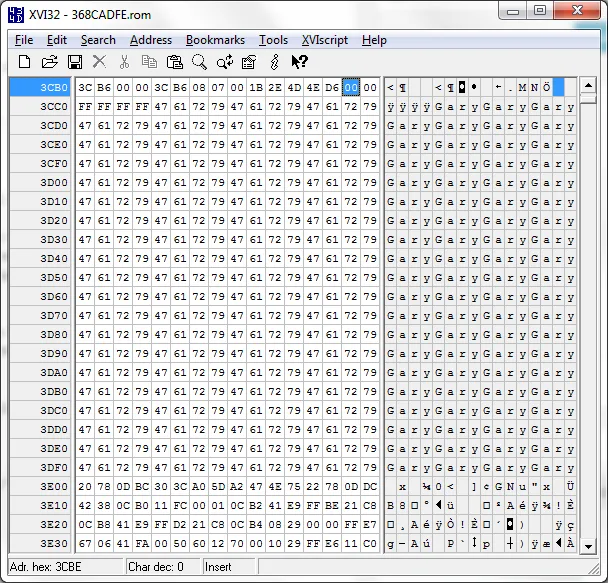Screen dimensions: 608x583
Task: Click the scrollbar down arrow
Action: (588, 546)
